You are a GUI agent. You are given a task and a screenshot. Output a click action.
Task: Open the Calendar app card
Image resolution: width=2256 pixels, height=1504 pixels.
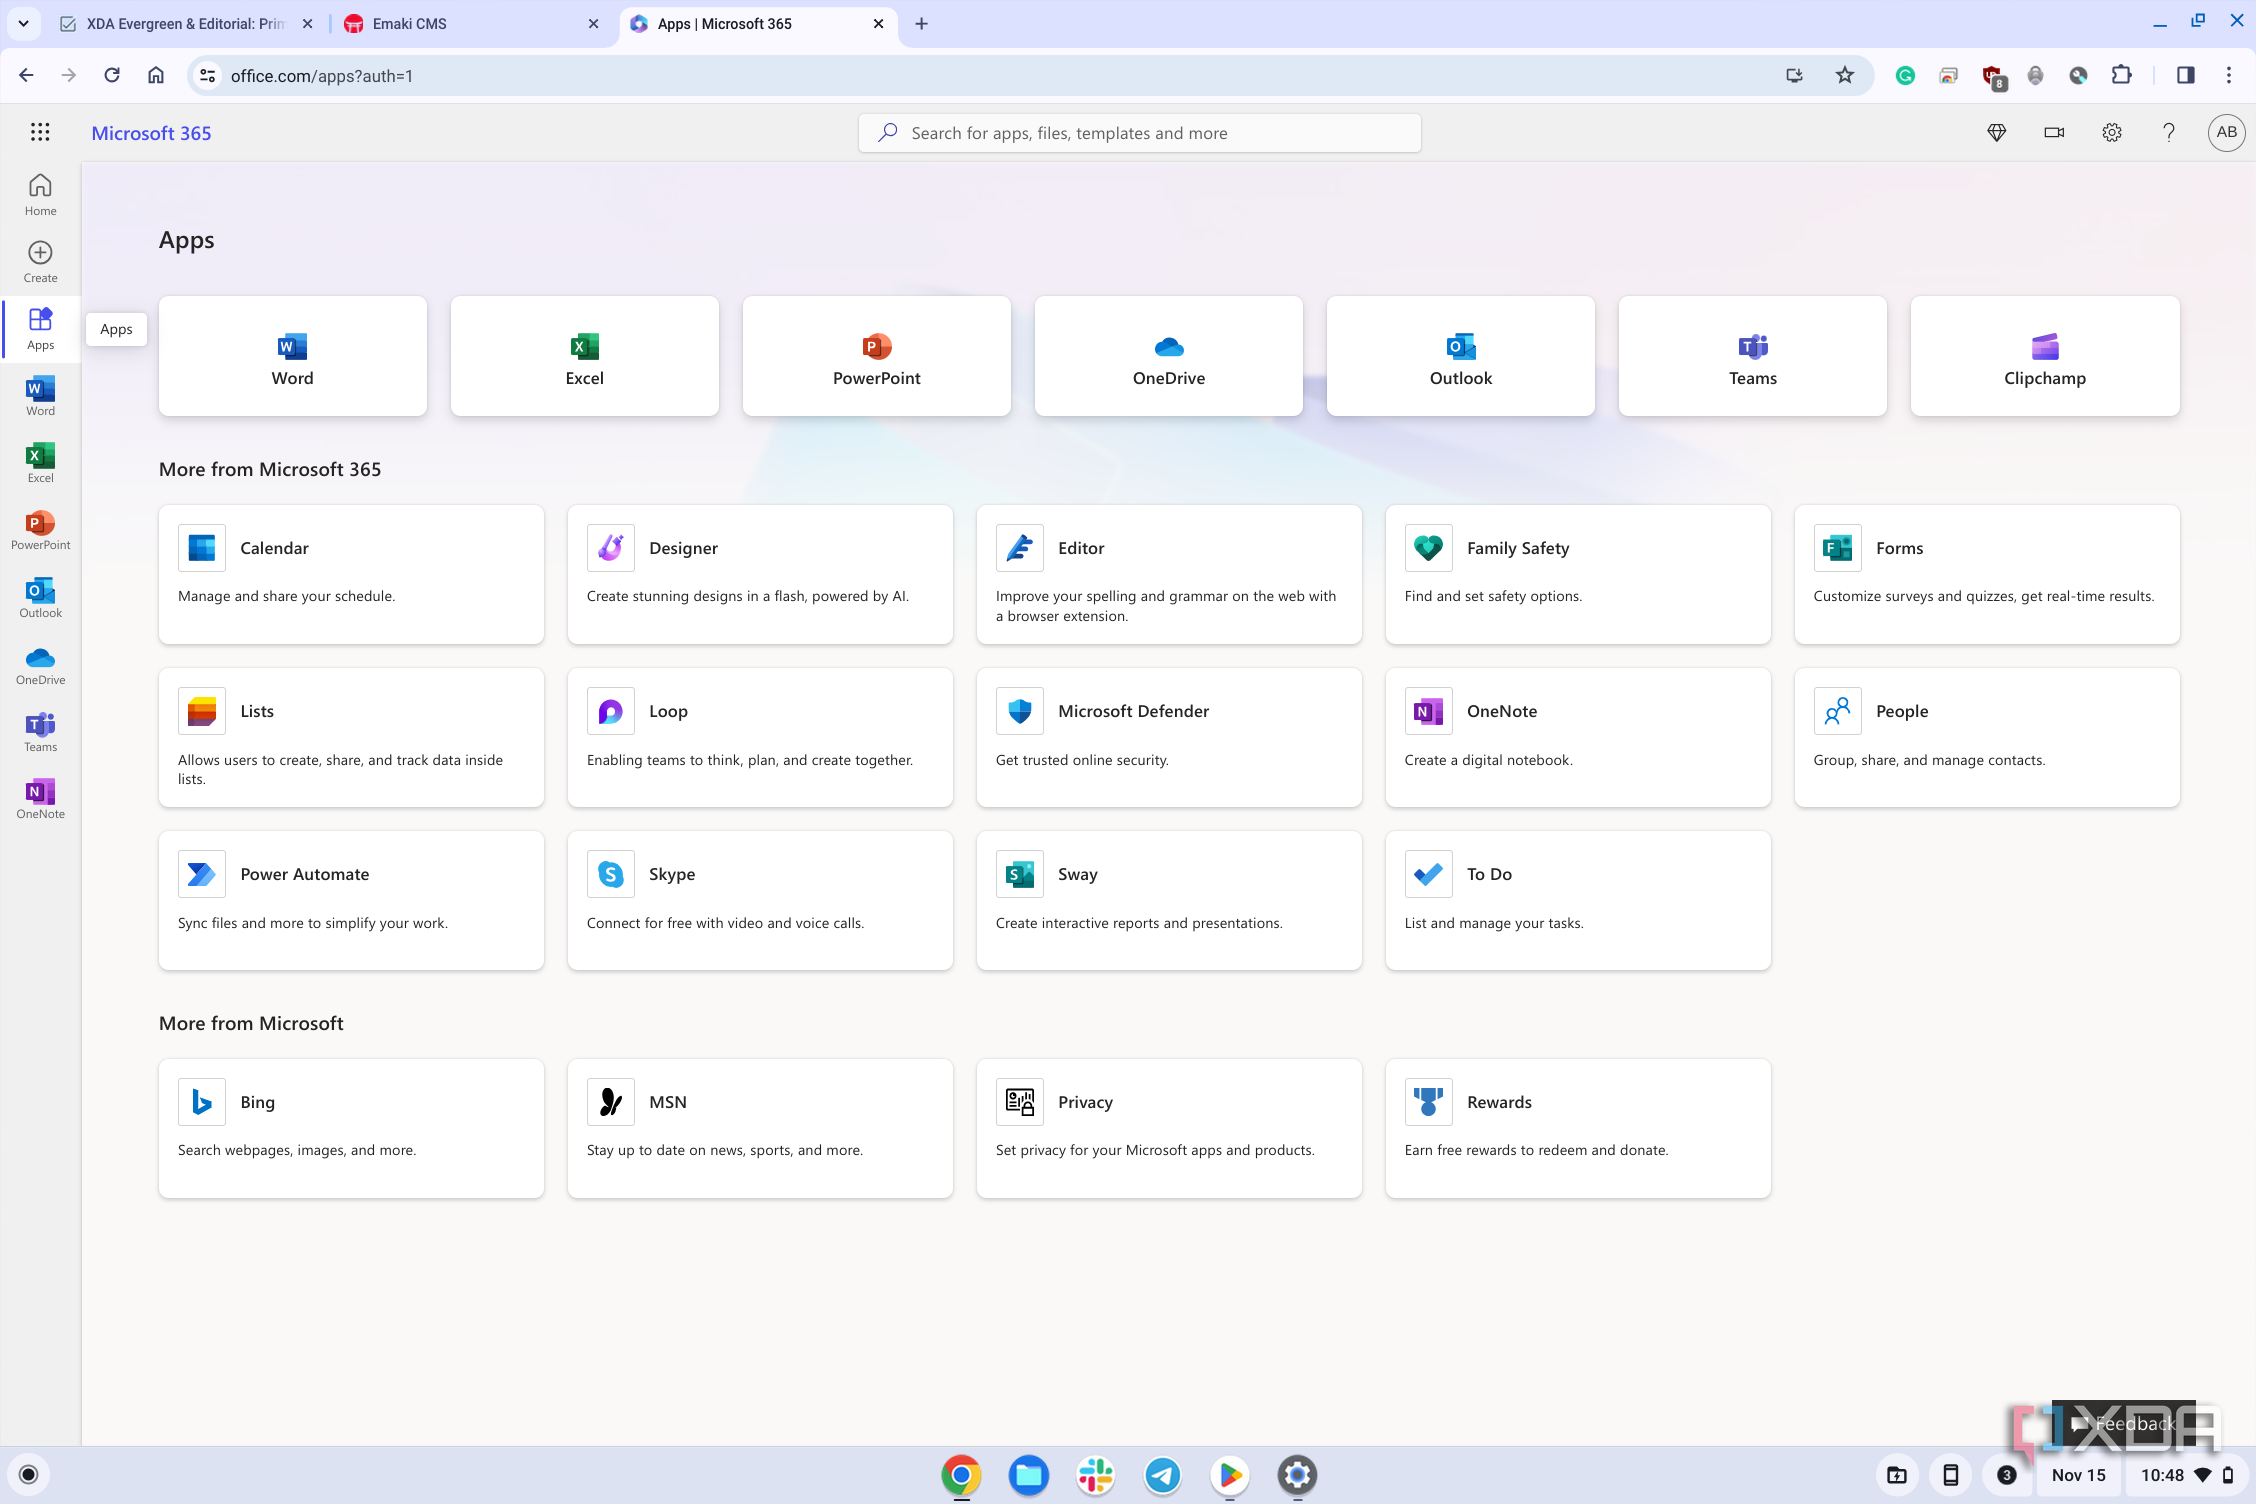(x=351, y=574)
